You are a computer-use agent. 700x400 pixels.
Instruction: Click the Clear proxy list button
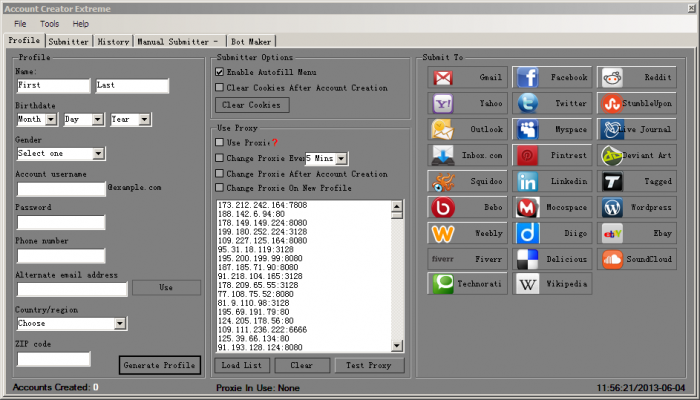point(302,365)
